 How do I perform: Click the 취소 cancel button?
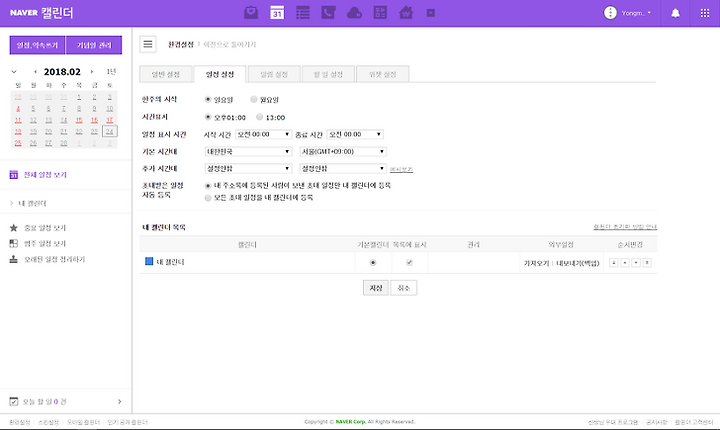tap(404, 288)
